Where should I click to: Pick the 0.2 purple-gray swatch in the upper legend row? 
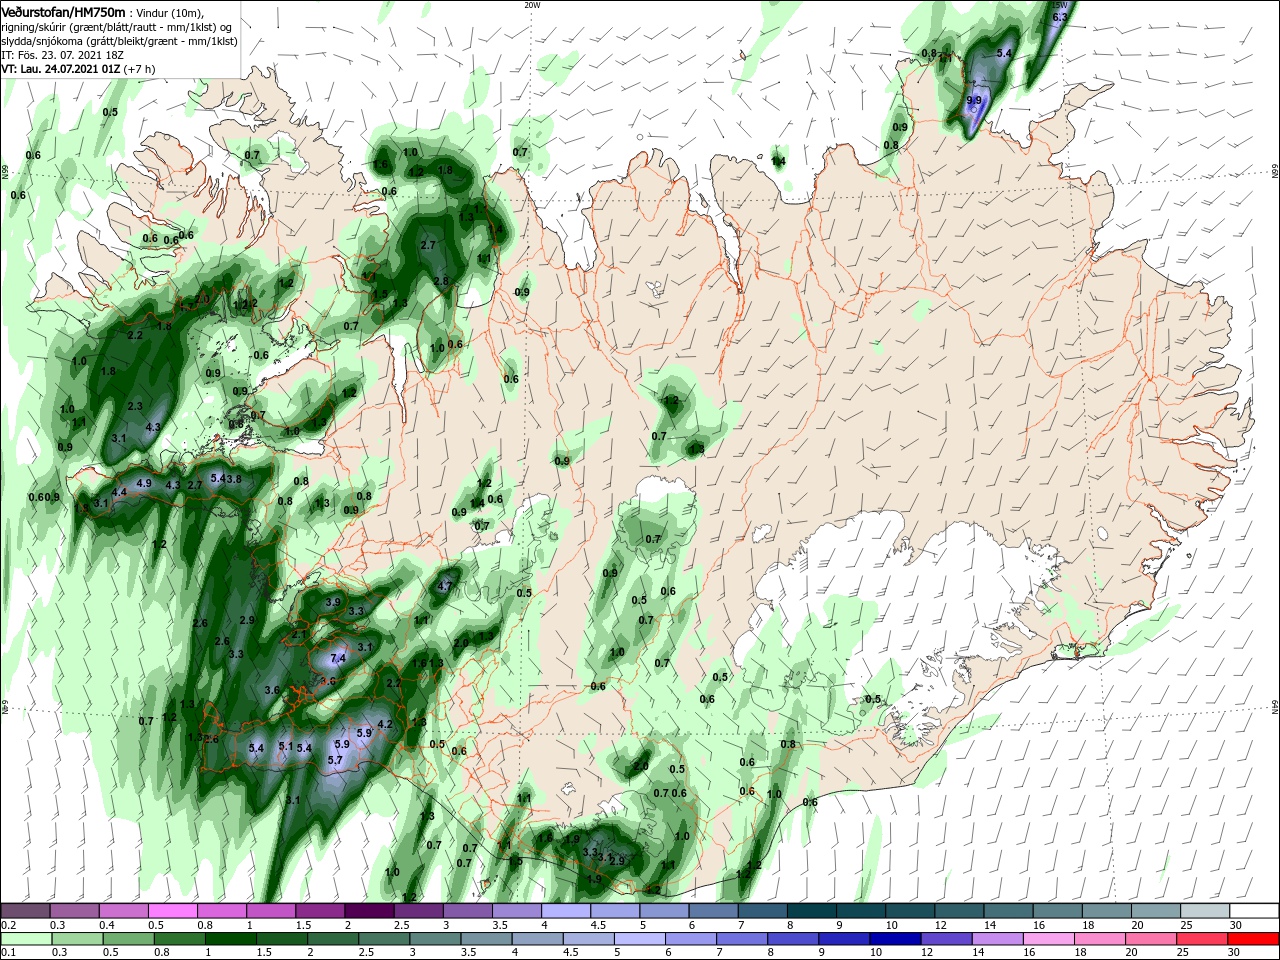pos(26,911)
